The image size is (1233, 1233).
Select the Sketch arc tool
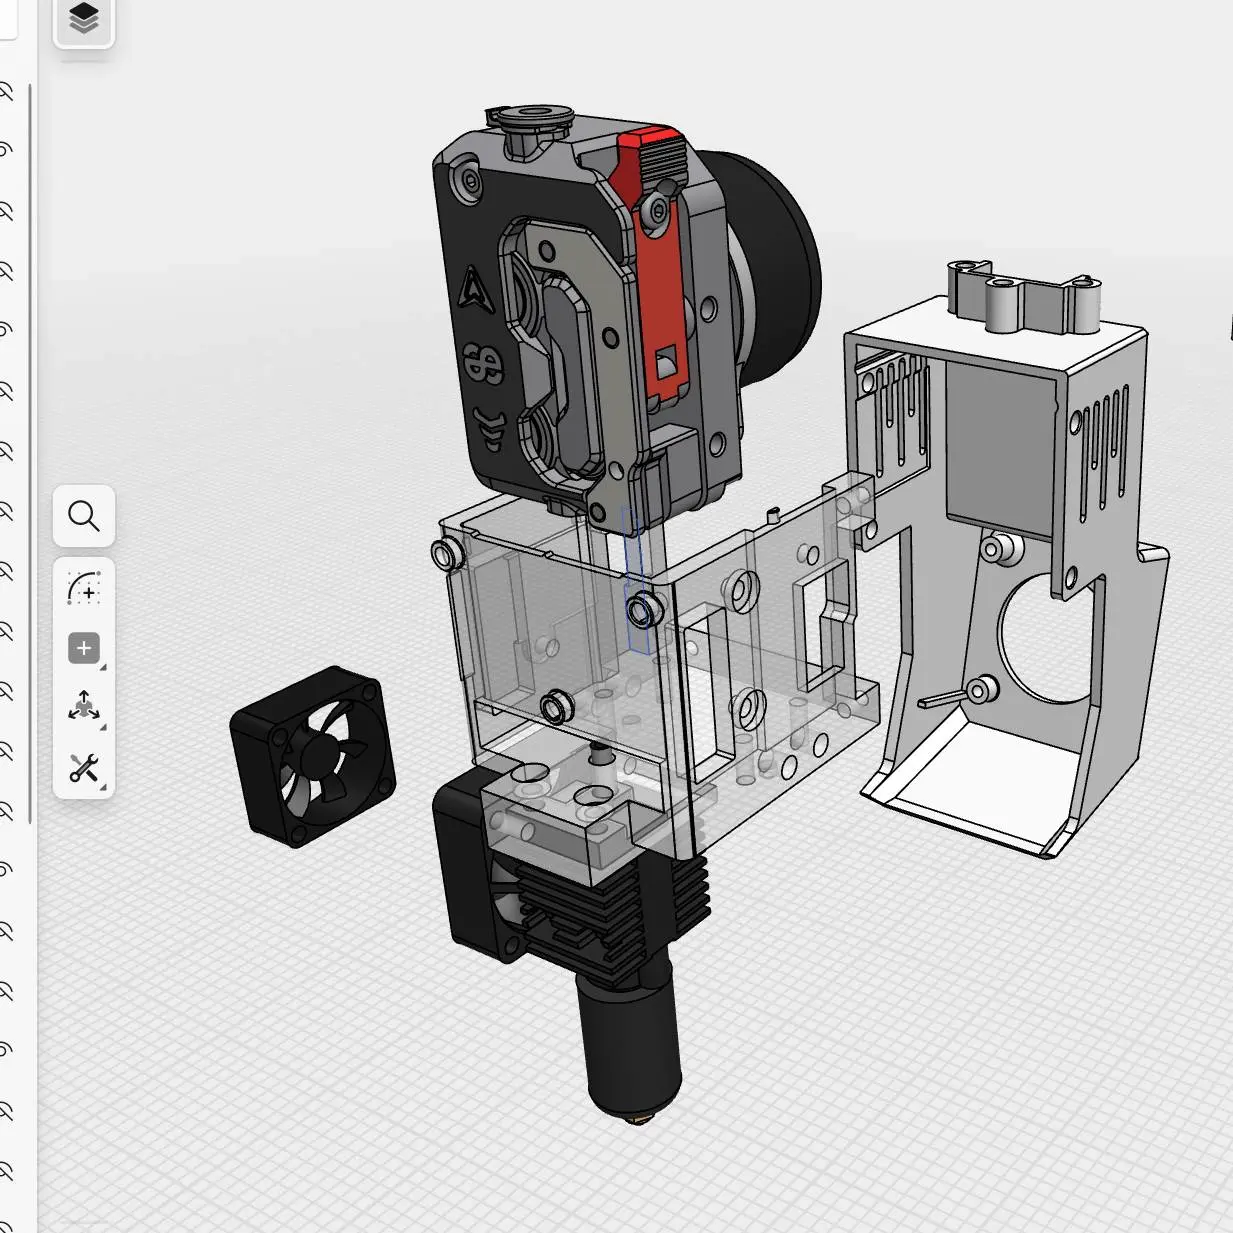pyautogui.click(x=84, y=588)
